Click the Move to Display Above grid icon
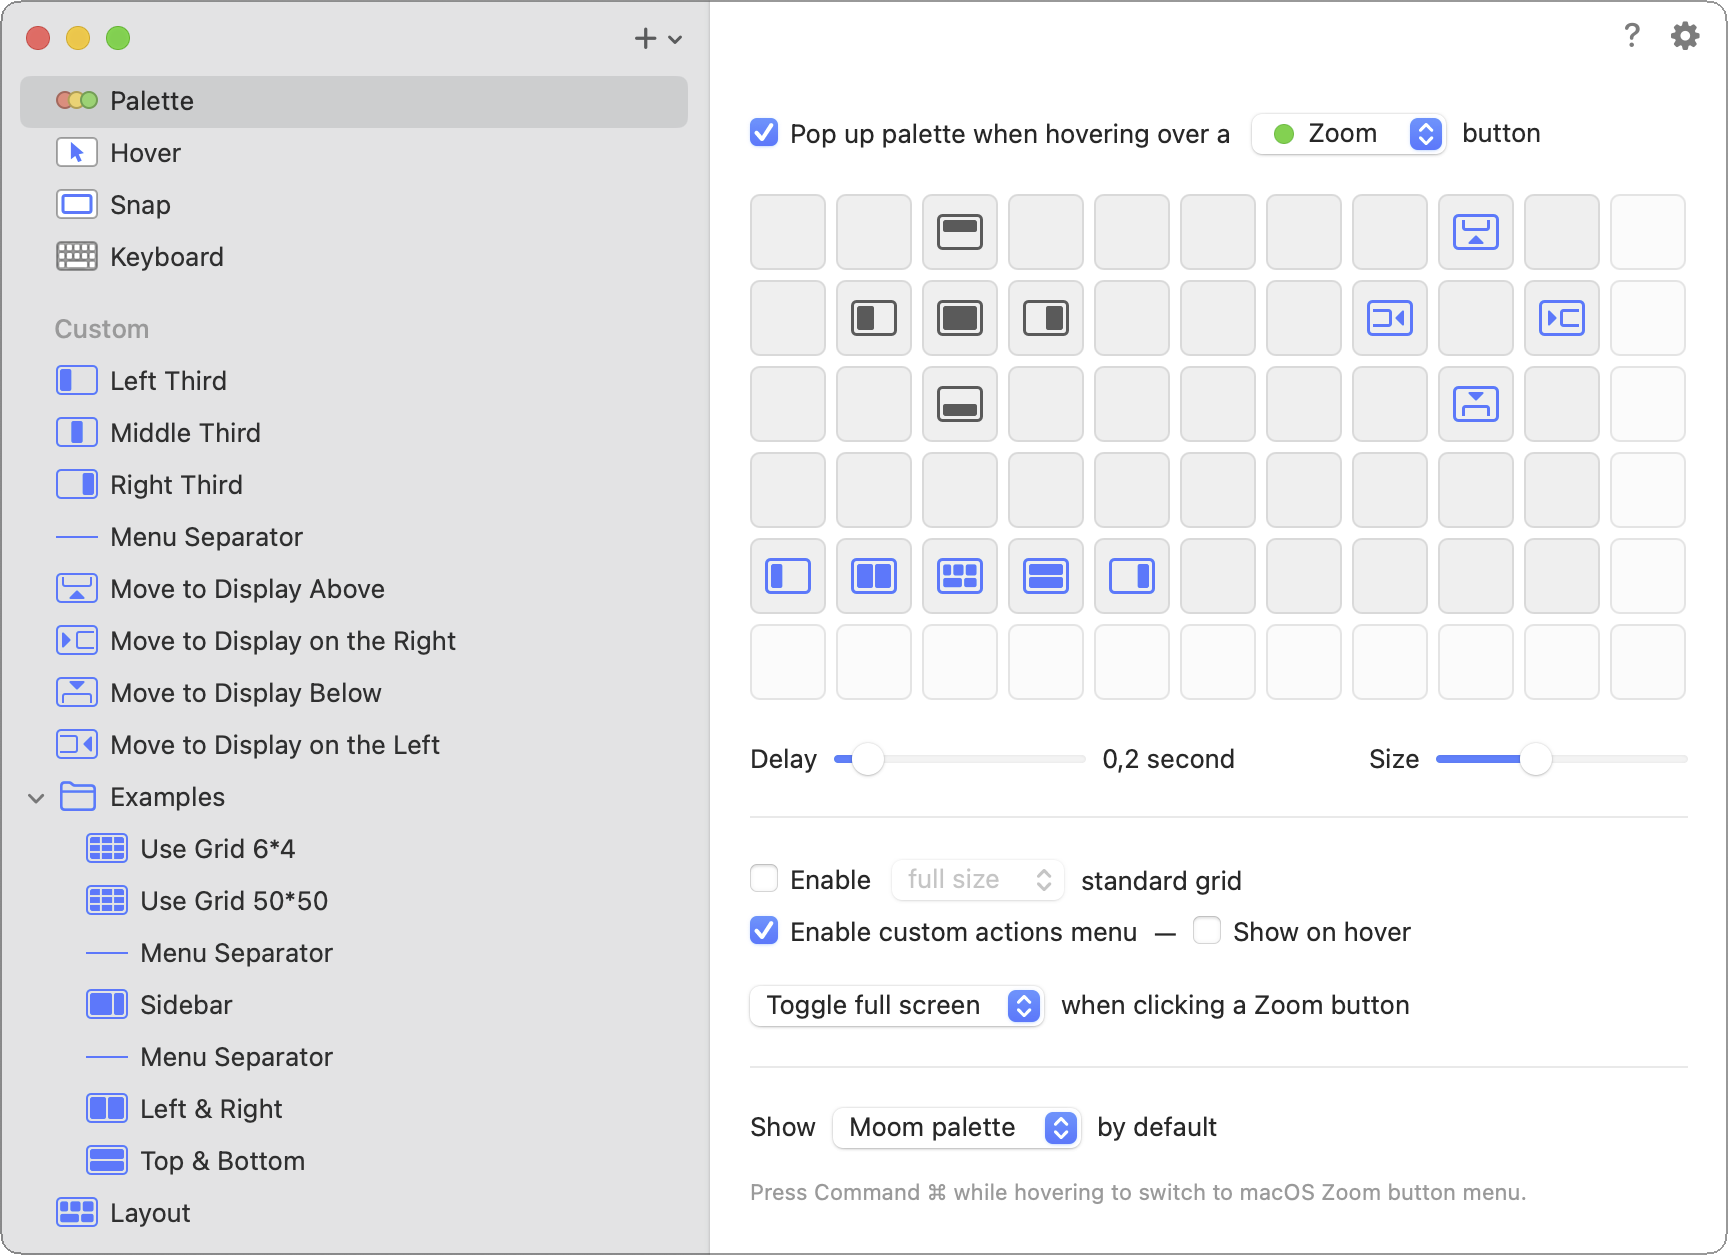Screen dimensions: 1728x1255 1476,232
